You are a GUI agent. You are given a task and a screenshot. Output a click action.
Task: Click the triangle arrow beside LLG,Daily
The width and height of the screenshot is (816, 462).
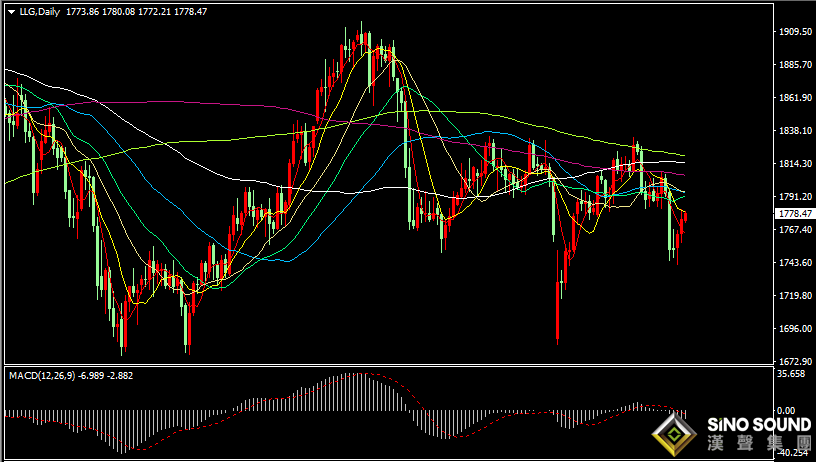click(x=12, y=11)
